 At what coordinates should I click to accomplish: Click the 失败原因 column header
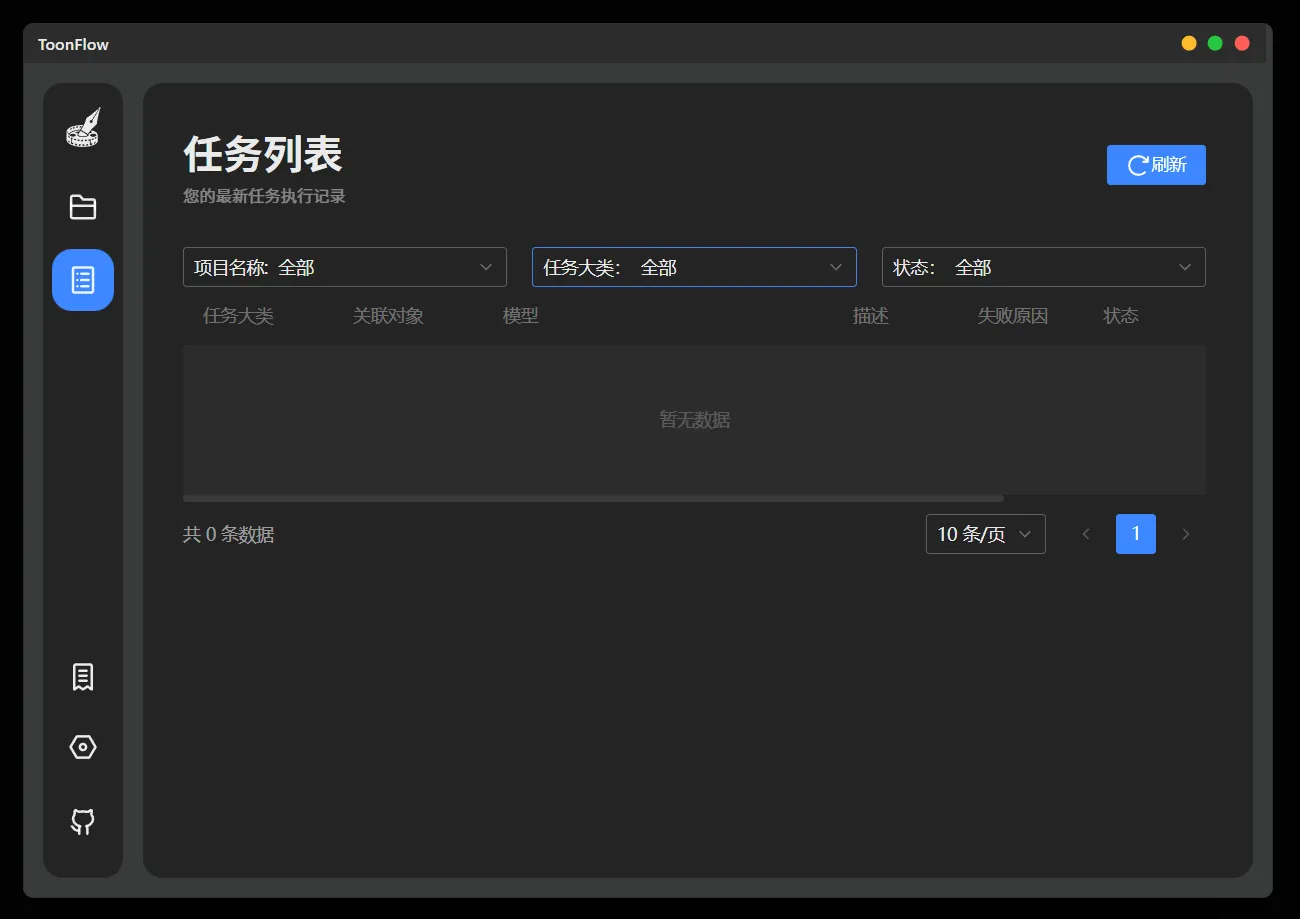coord(1013,316)
